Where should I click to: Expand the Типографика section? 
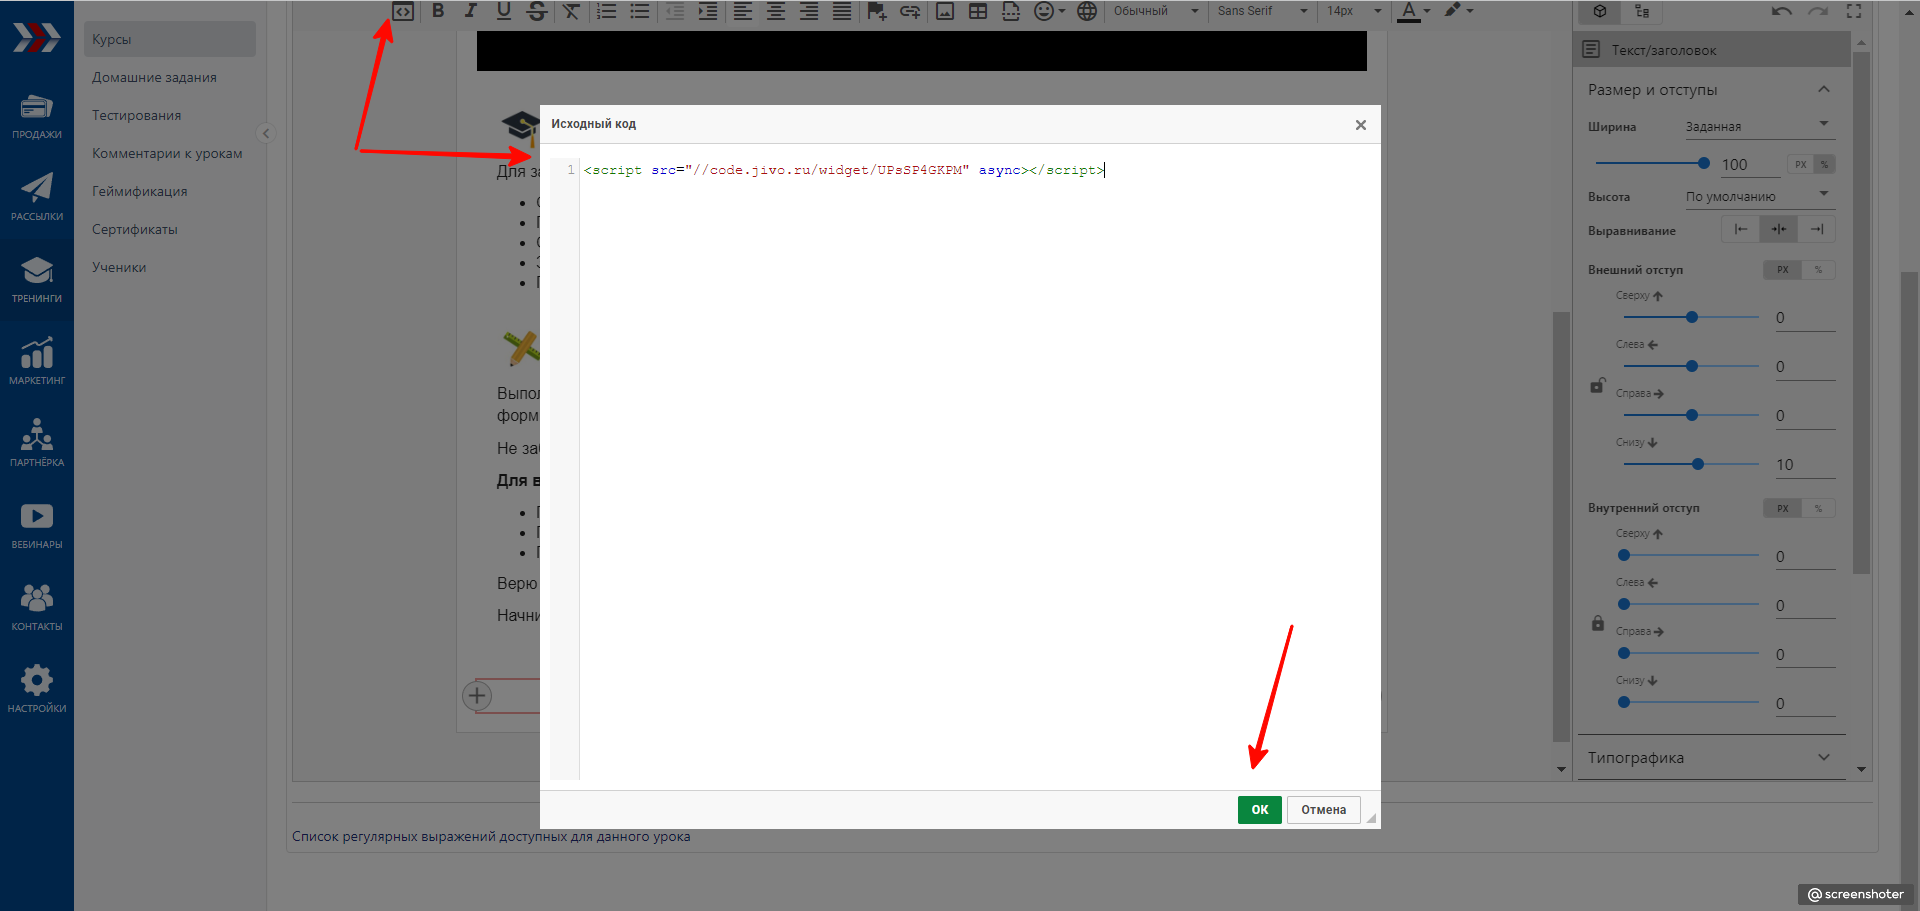tap(1710, 757)
